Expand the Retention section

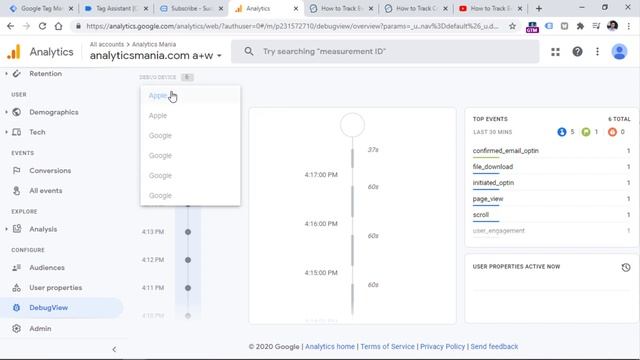point(6,73)
